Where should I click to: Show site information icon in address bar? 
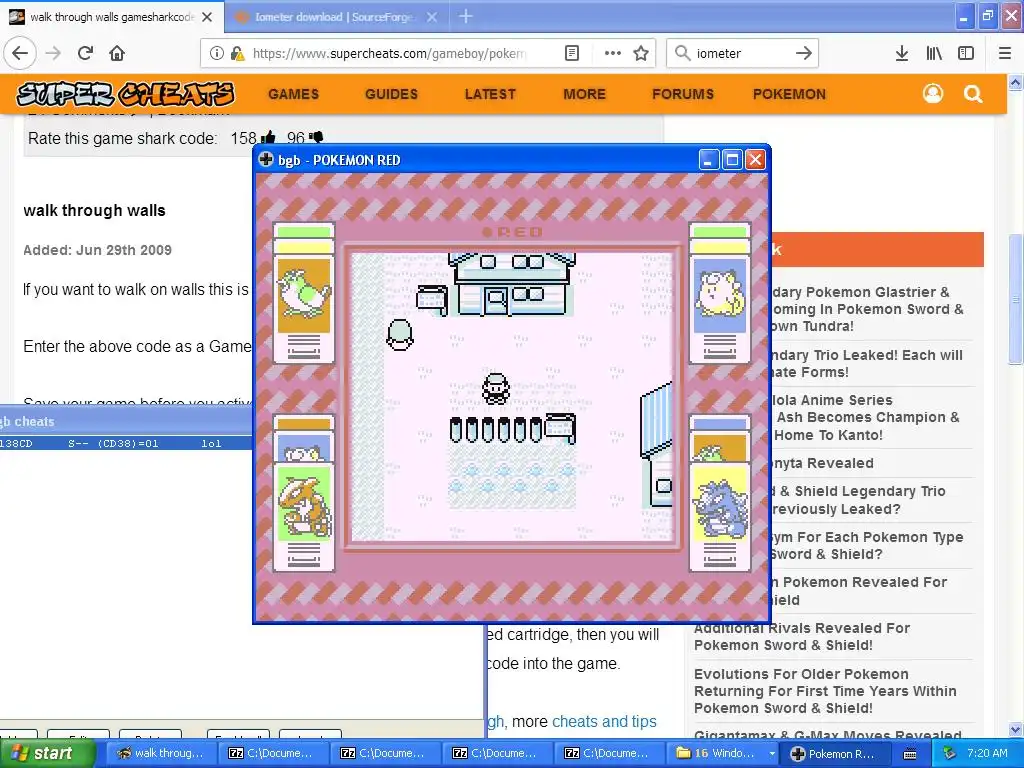[x=216, y=53]
